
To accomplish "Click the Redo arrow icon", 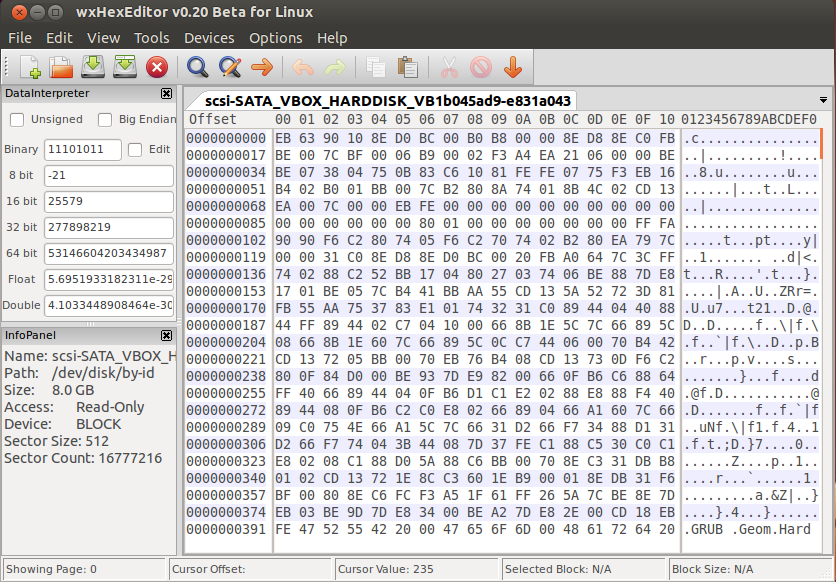I will pyautogui.click(x=335, y=68).
